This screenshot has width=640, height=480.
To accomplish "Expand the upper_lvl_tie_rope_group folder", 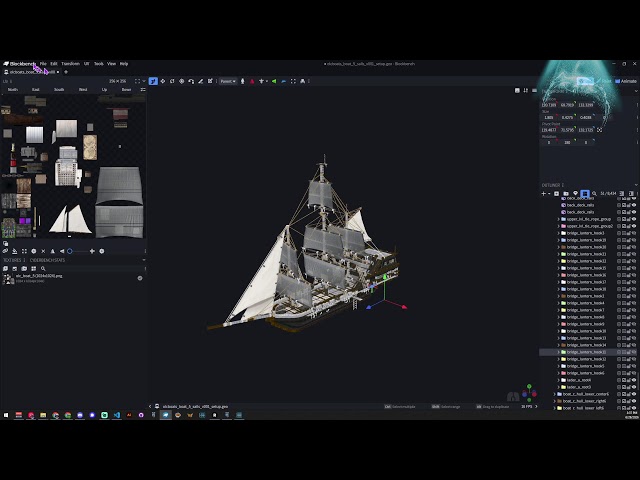I will (559, 219).
